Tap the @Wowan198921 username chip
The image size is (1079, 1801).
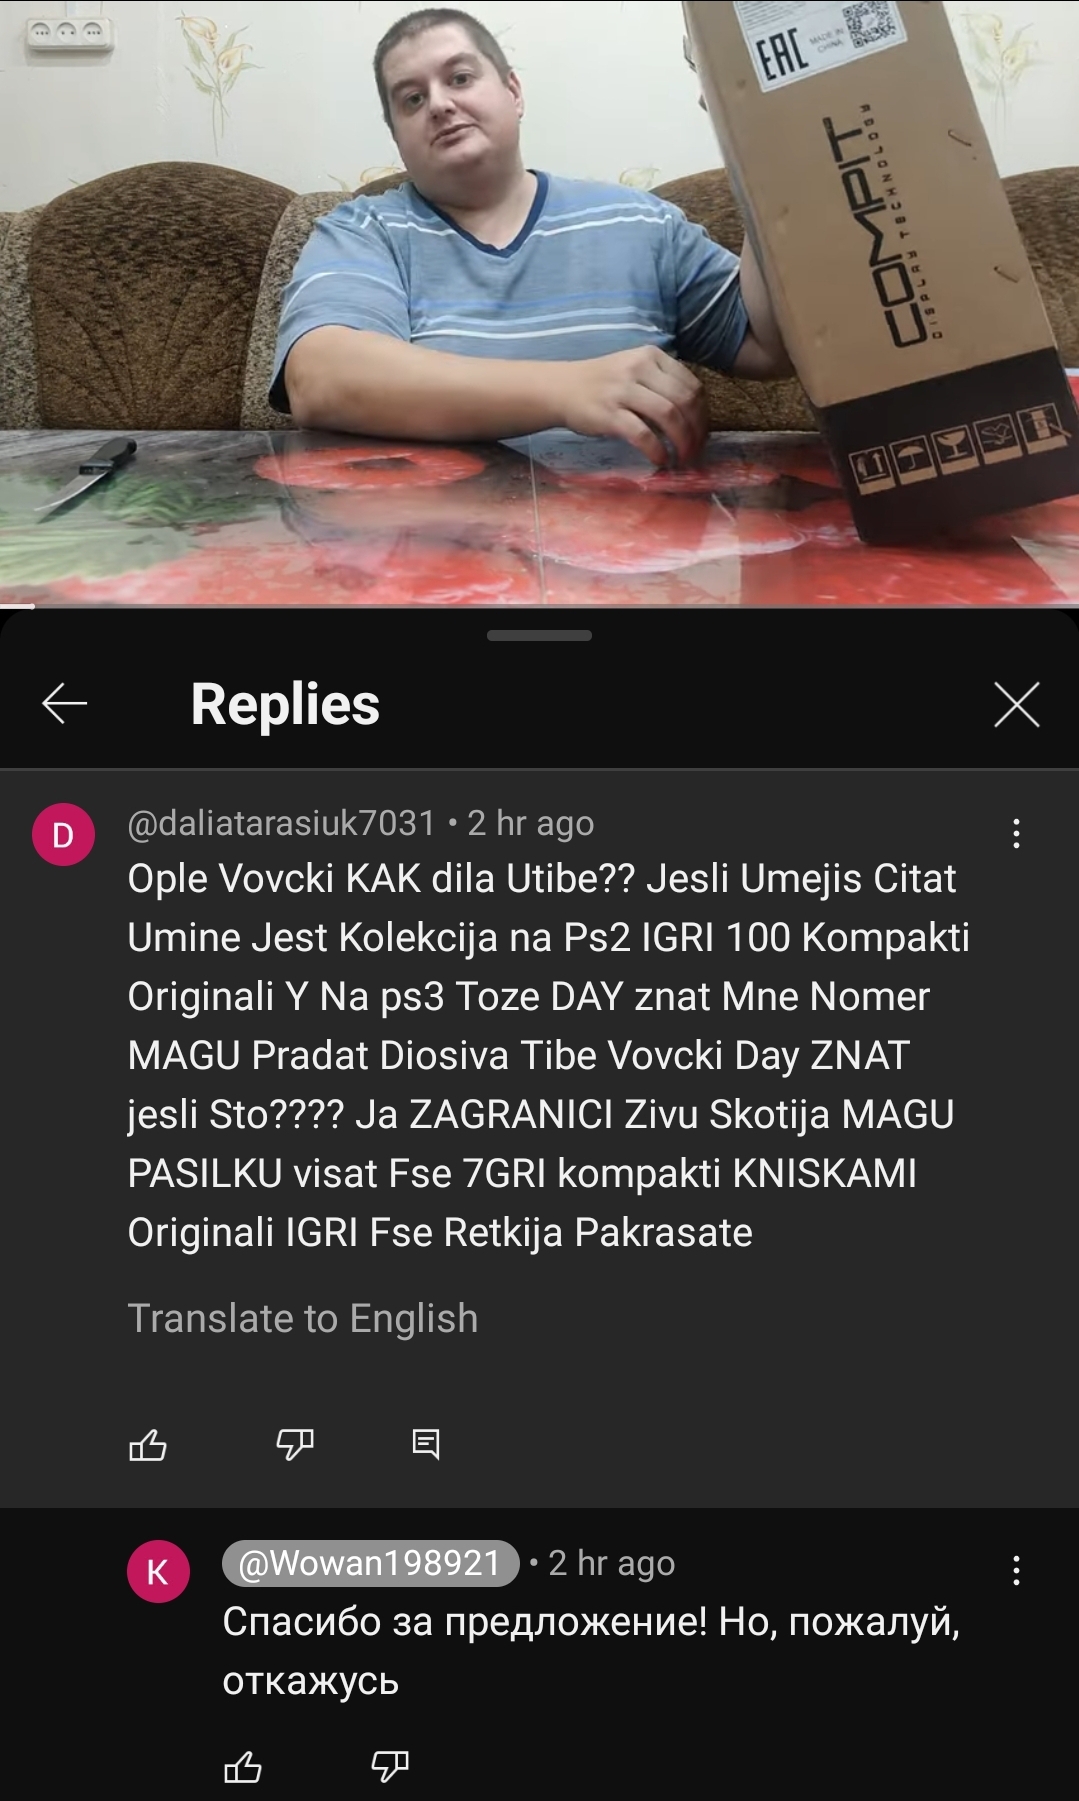pos(370,1563)
